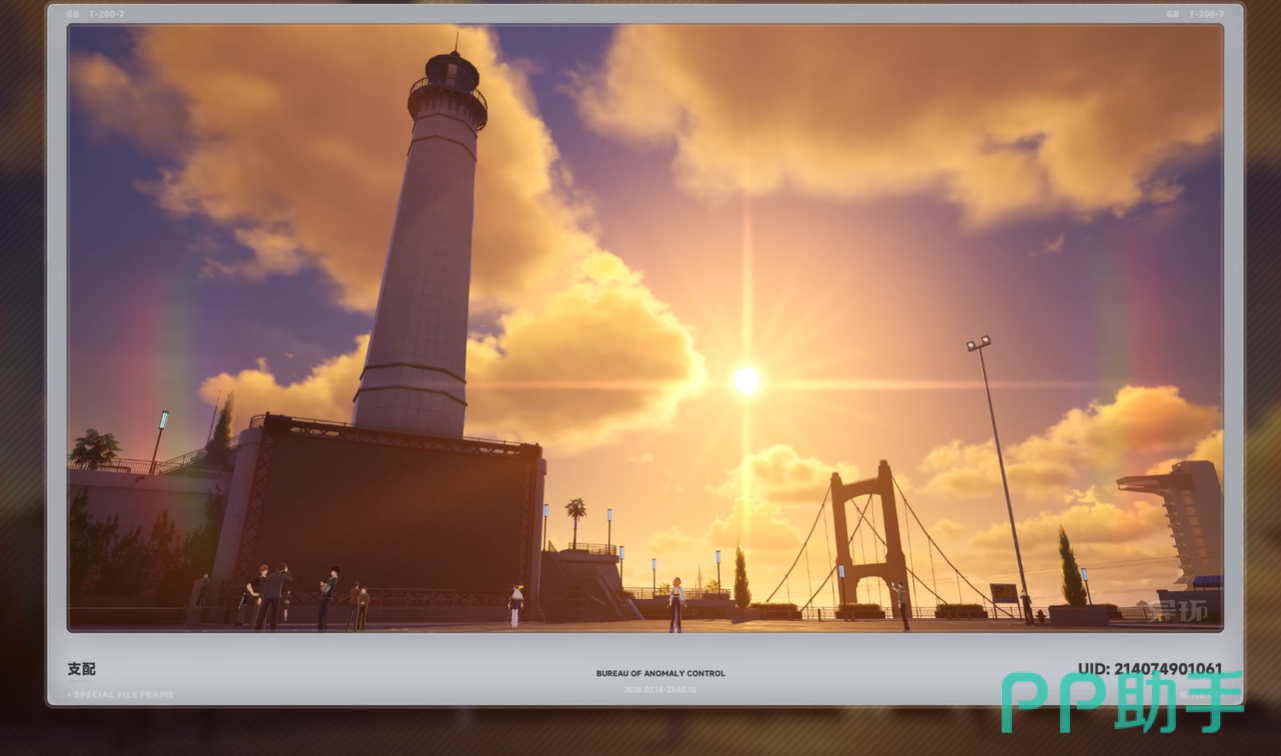Click the SPECIAL FILE FRAME label
The width and height of the screenshot is (1281, 756).
pyautogui.click(x=120, y=695)
